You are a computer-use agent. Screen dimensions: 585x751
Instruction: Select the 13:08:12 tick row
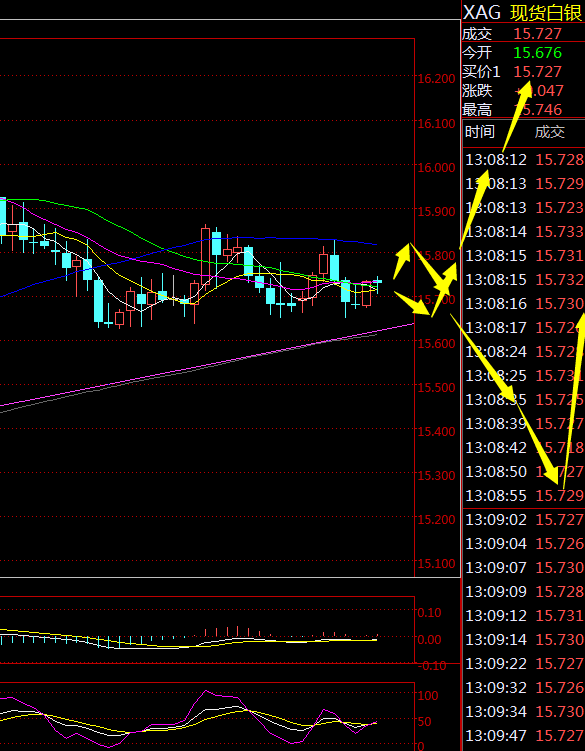pos(524,159)
